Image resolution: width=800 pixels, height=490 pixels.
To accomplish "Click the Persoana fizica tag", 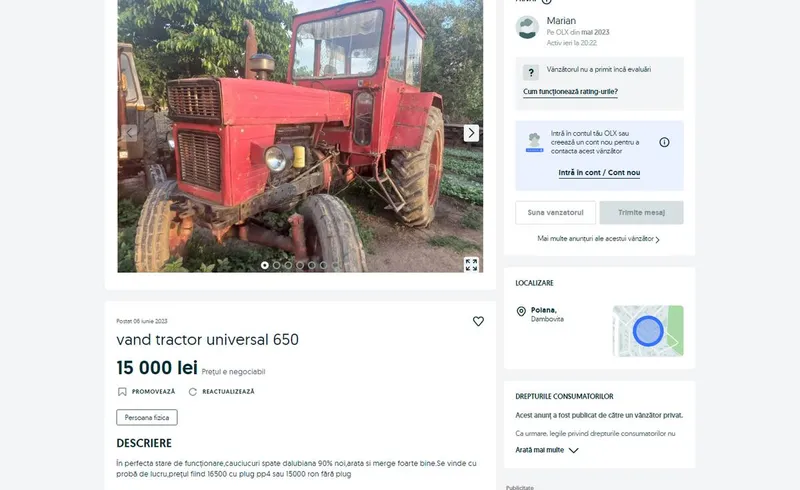I will tap(147, 418).
